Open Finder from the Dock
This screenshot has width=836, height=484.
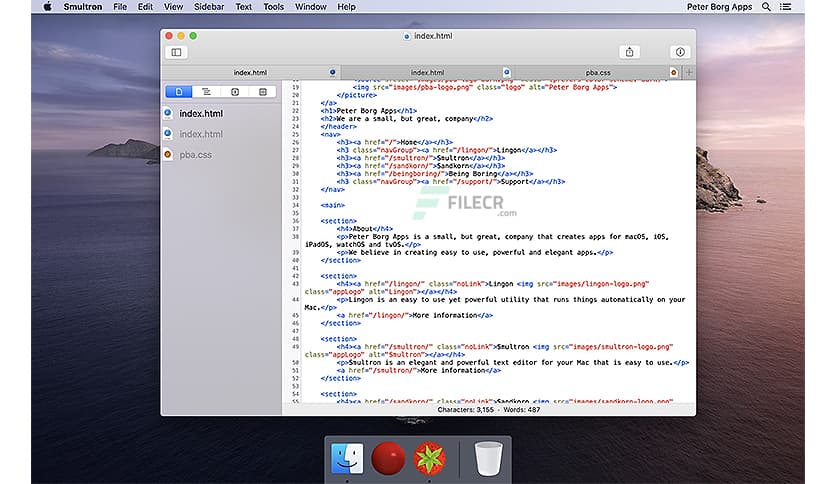pos(347,459)
